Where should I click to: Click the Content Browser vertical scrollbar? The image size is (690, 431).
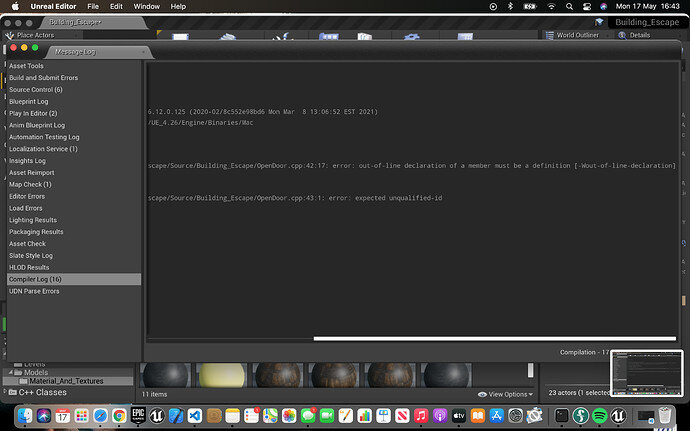coord(530,370)
